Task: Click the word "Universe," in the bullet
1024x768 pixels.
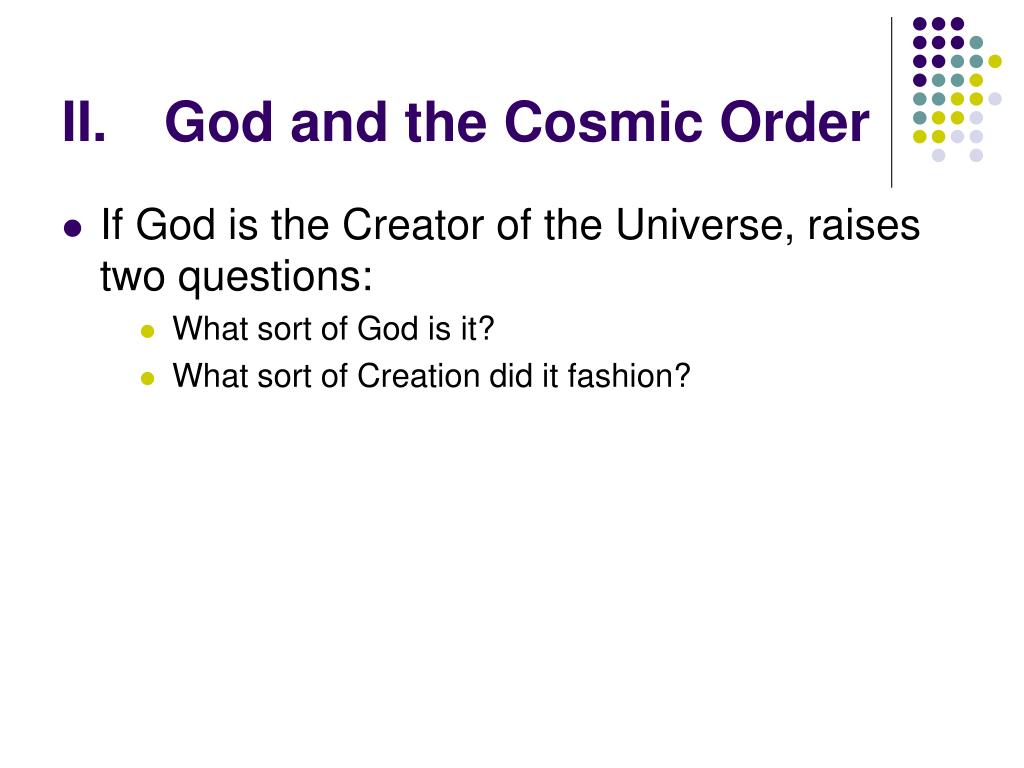Action: coord(705,225)
